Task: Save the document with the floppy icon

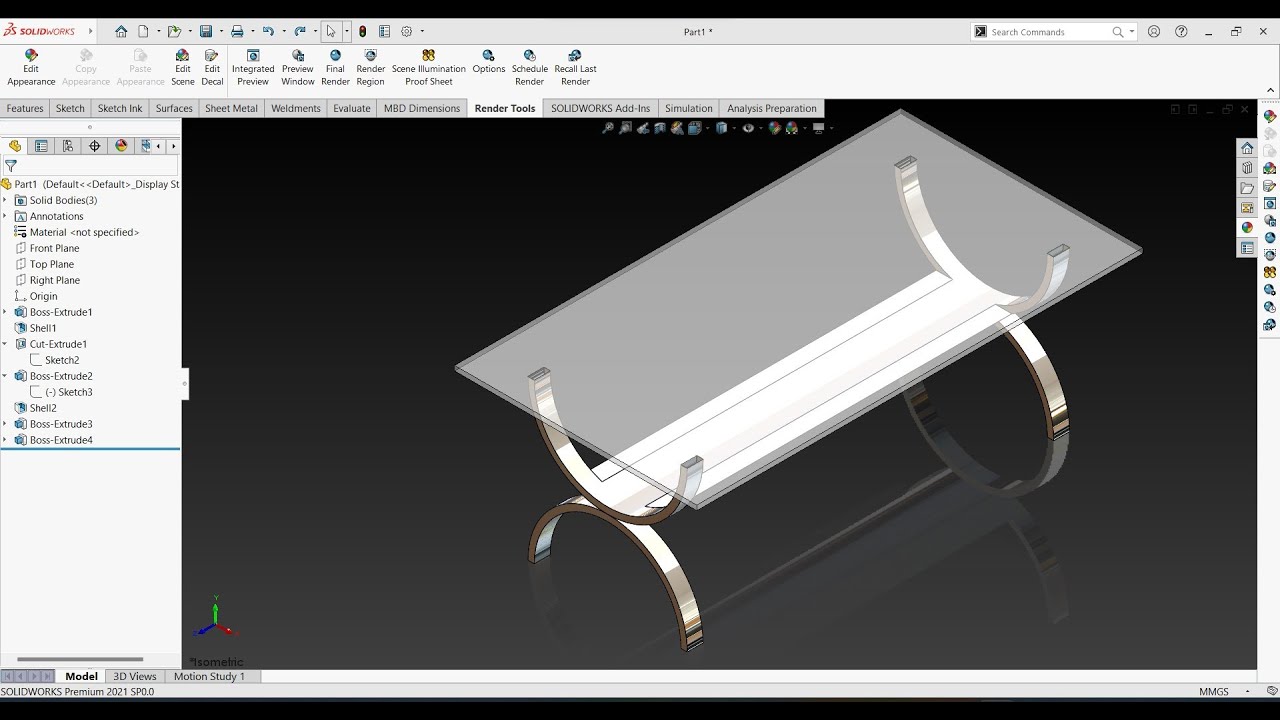Action: pyautogui.click(x=205, y=32)
